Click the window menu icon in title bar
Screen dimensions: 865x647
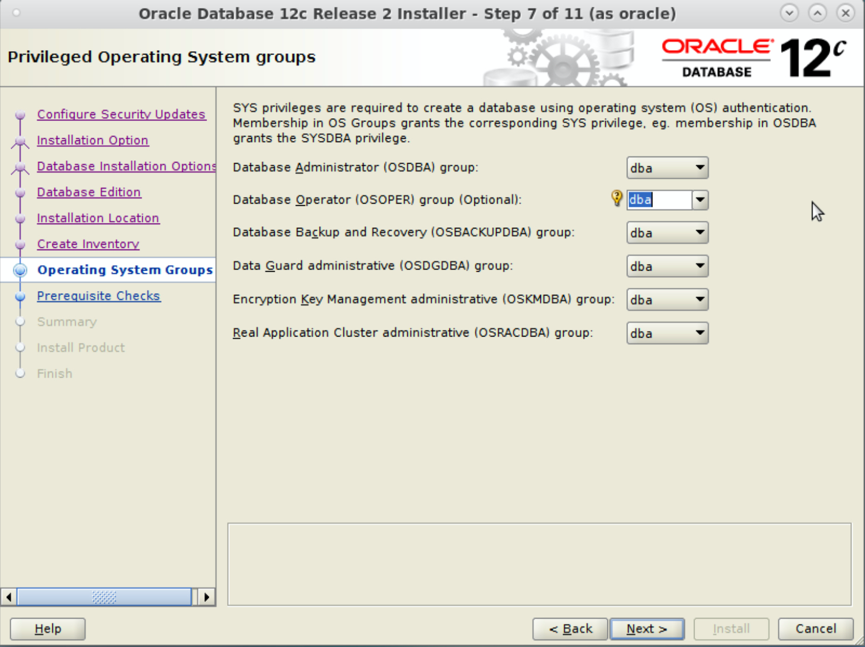click(16, 13)
